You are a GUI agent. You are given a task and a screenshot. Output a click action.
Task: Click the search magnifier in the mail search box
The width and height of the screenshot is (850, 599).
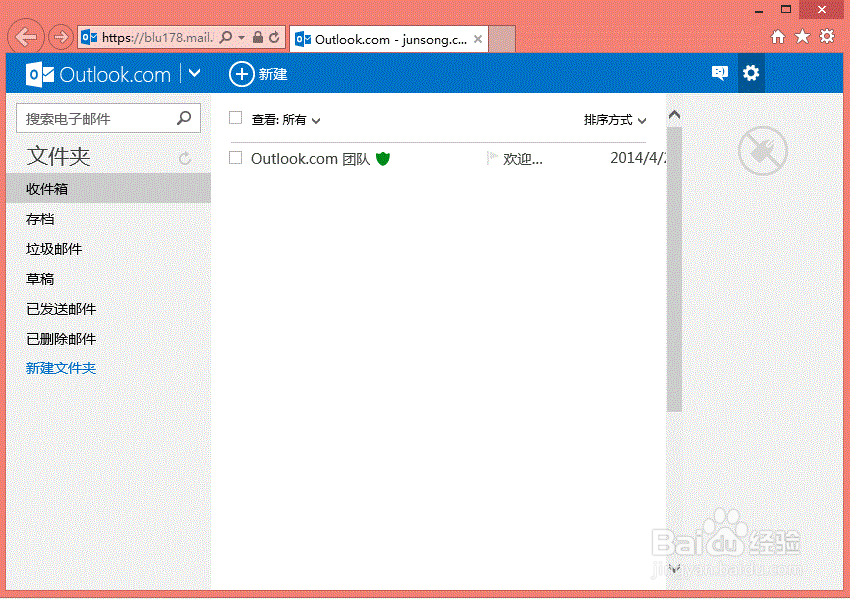[x=185, y=117]
